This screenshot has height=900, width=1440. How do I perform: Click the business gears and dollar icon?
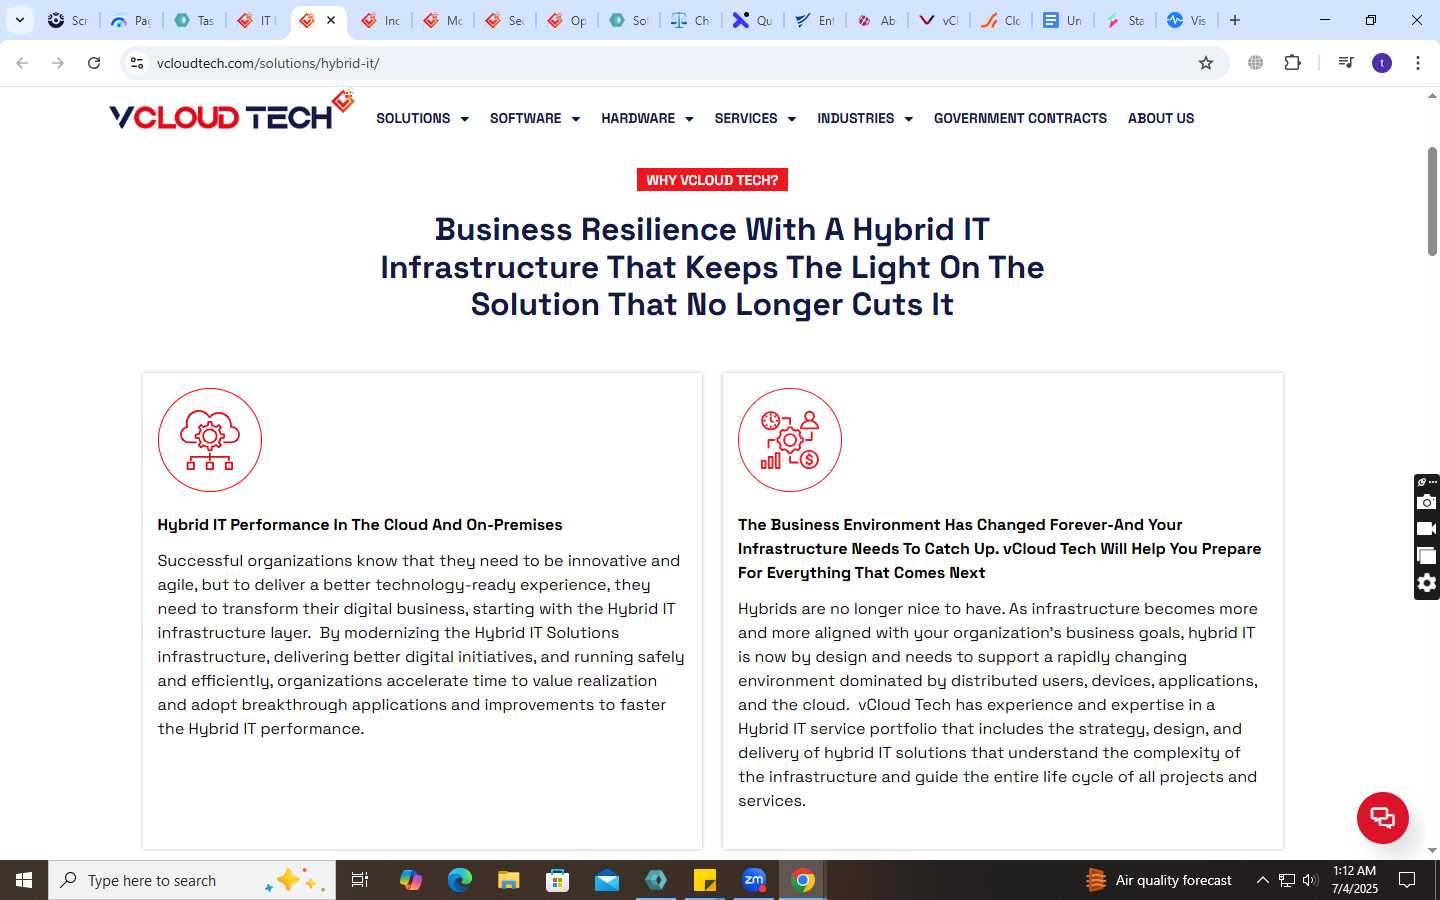pos(790,440)
